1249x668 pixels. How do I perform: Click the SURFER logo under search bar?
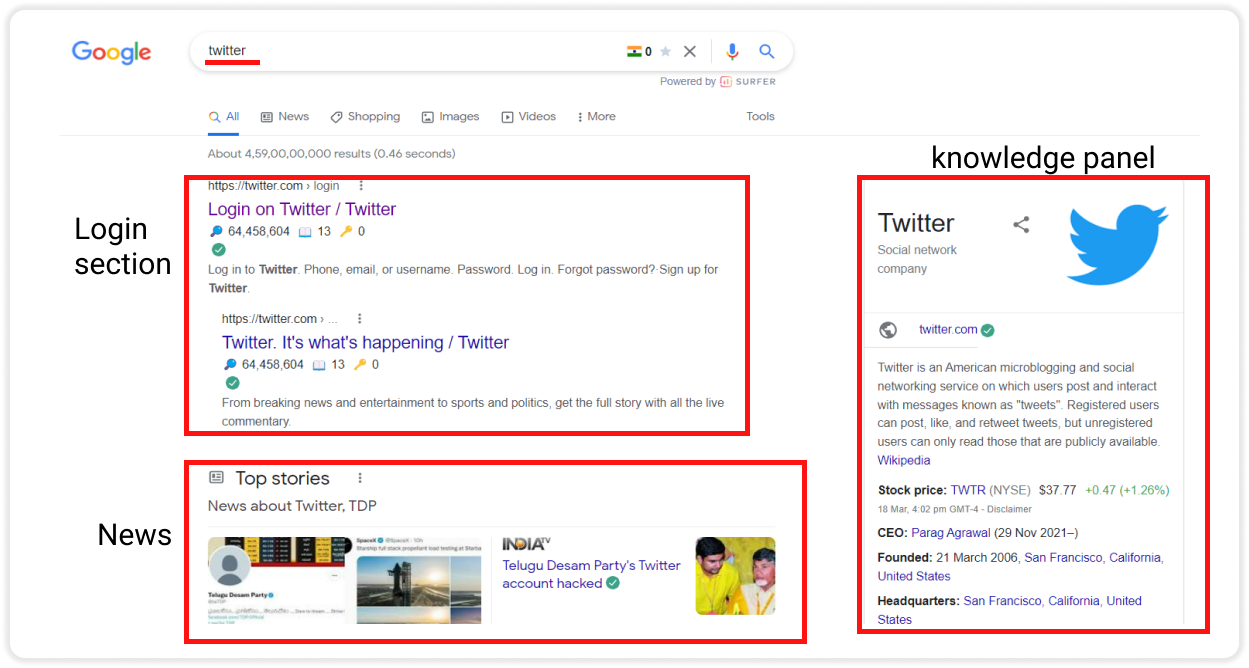[748, 82]
